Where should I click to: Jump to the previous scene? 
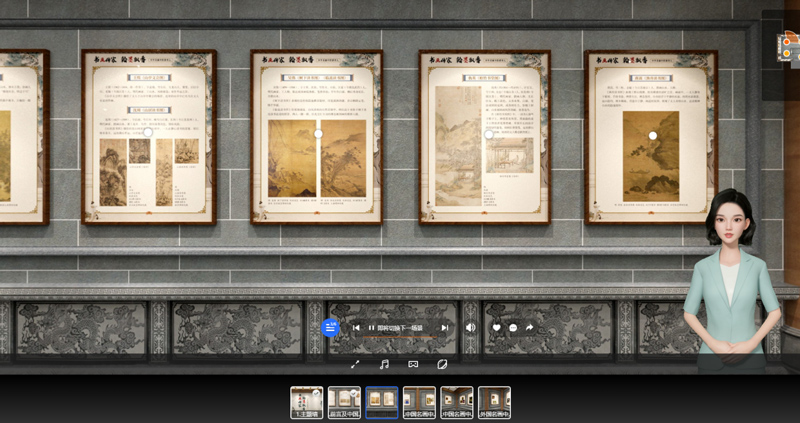pos(356,328)
